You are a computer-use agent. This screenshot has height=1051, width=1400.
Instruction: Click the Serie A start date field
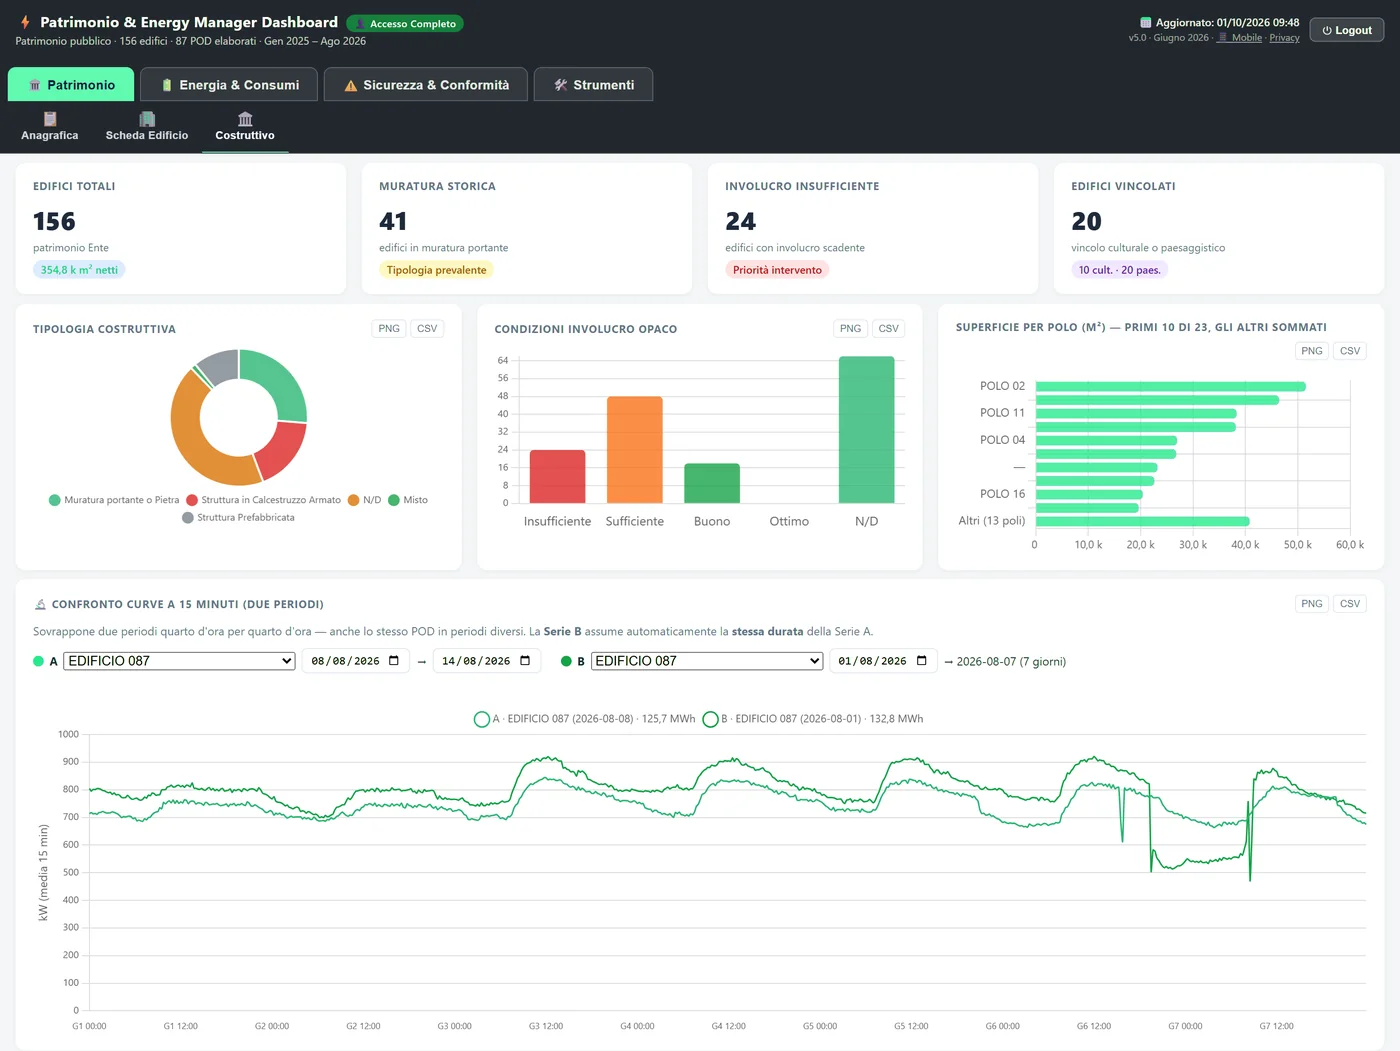(x=356, y=661)
